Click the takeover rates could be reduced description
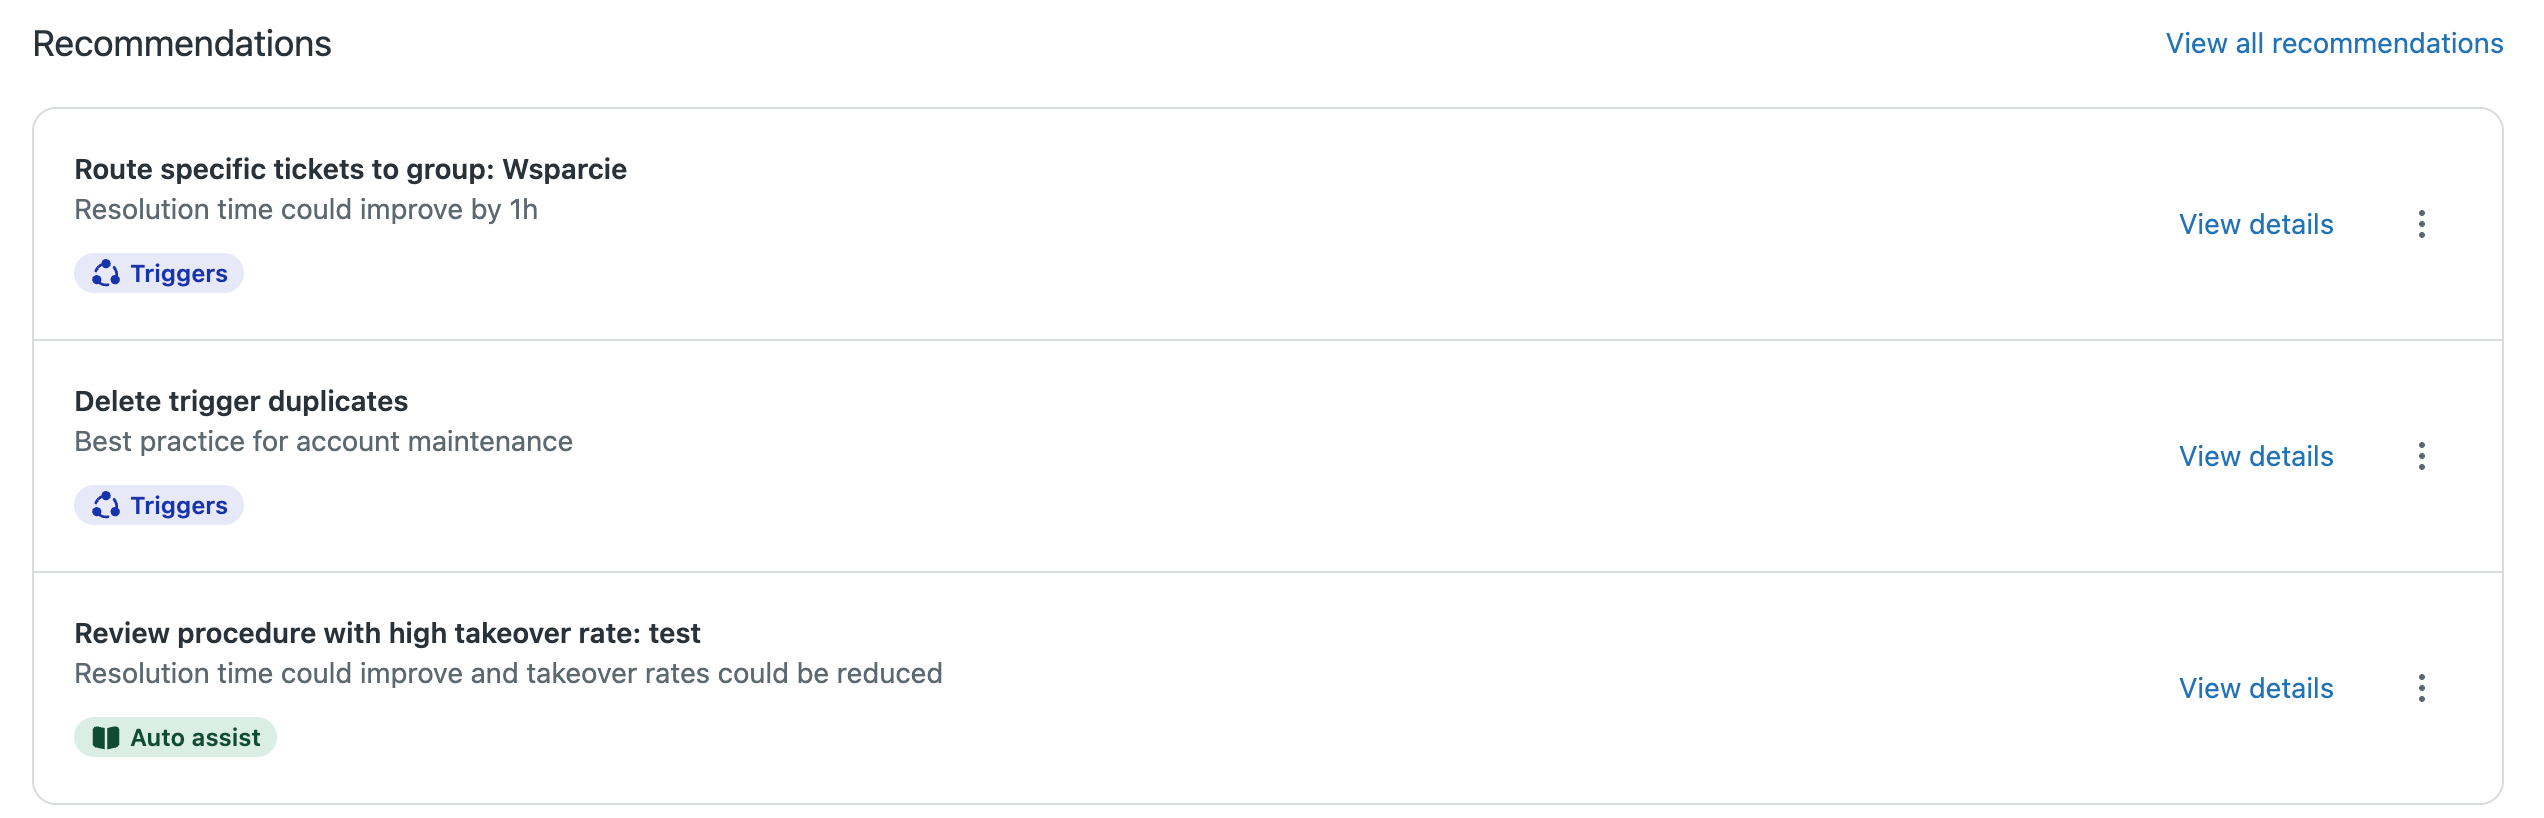 coord(508,673)
